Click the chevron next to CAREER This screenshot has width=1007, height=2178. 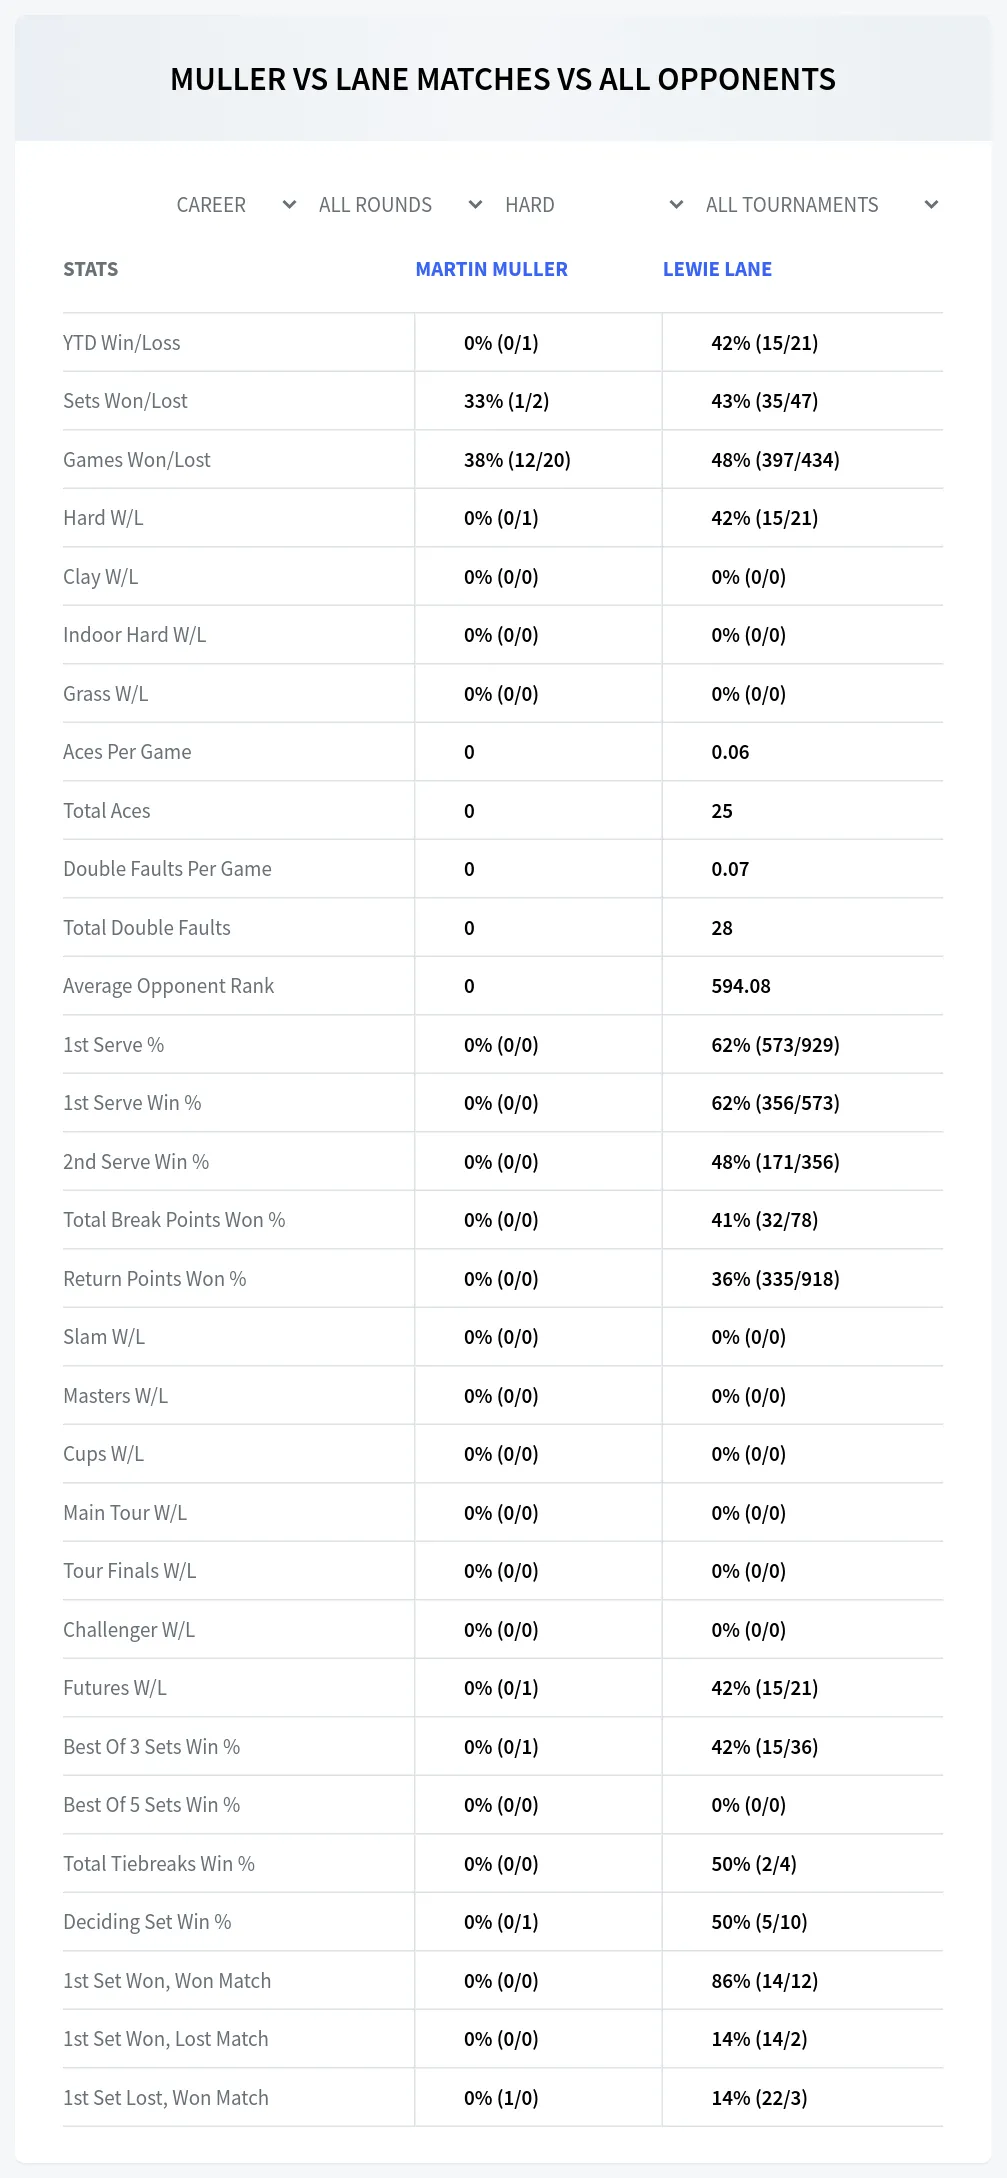click(290, 205)
